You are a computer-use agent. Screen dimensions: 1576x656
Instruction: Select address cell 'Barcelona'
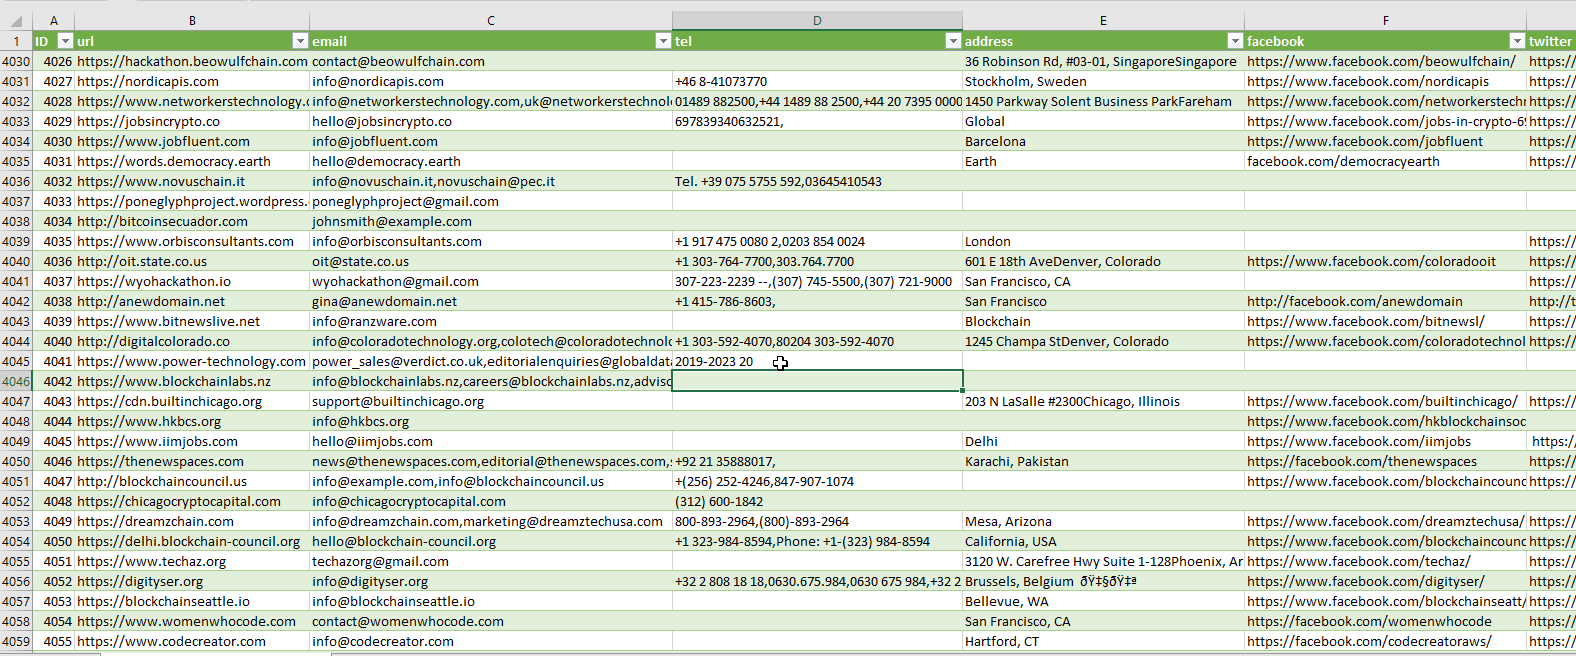point(1103,141)
